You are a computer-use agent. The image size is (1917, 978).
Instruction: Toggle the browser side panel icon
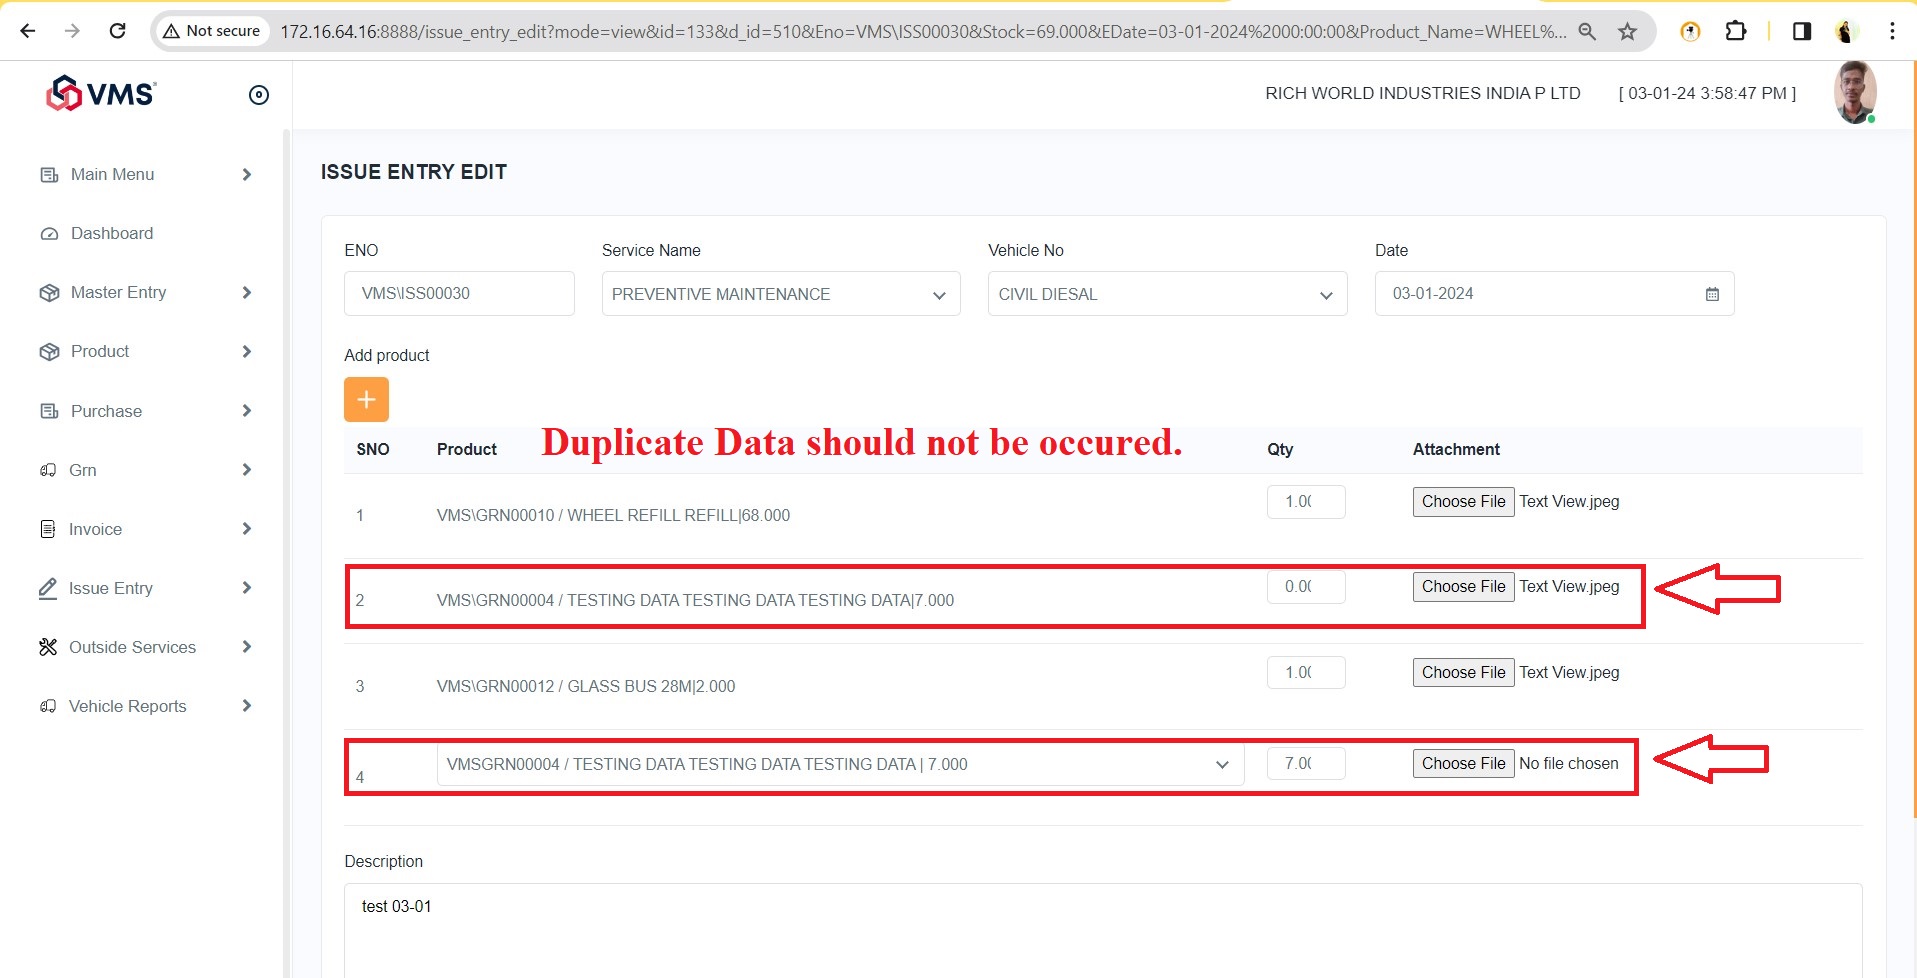1802,31
